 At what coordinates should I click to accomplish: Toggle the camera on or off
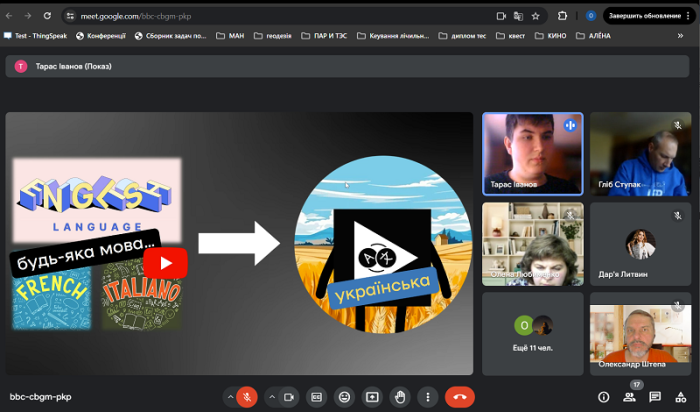click(x=291, y=396)
